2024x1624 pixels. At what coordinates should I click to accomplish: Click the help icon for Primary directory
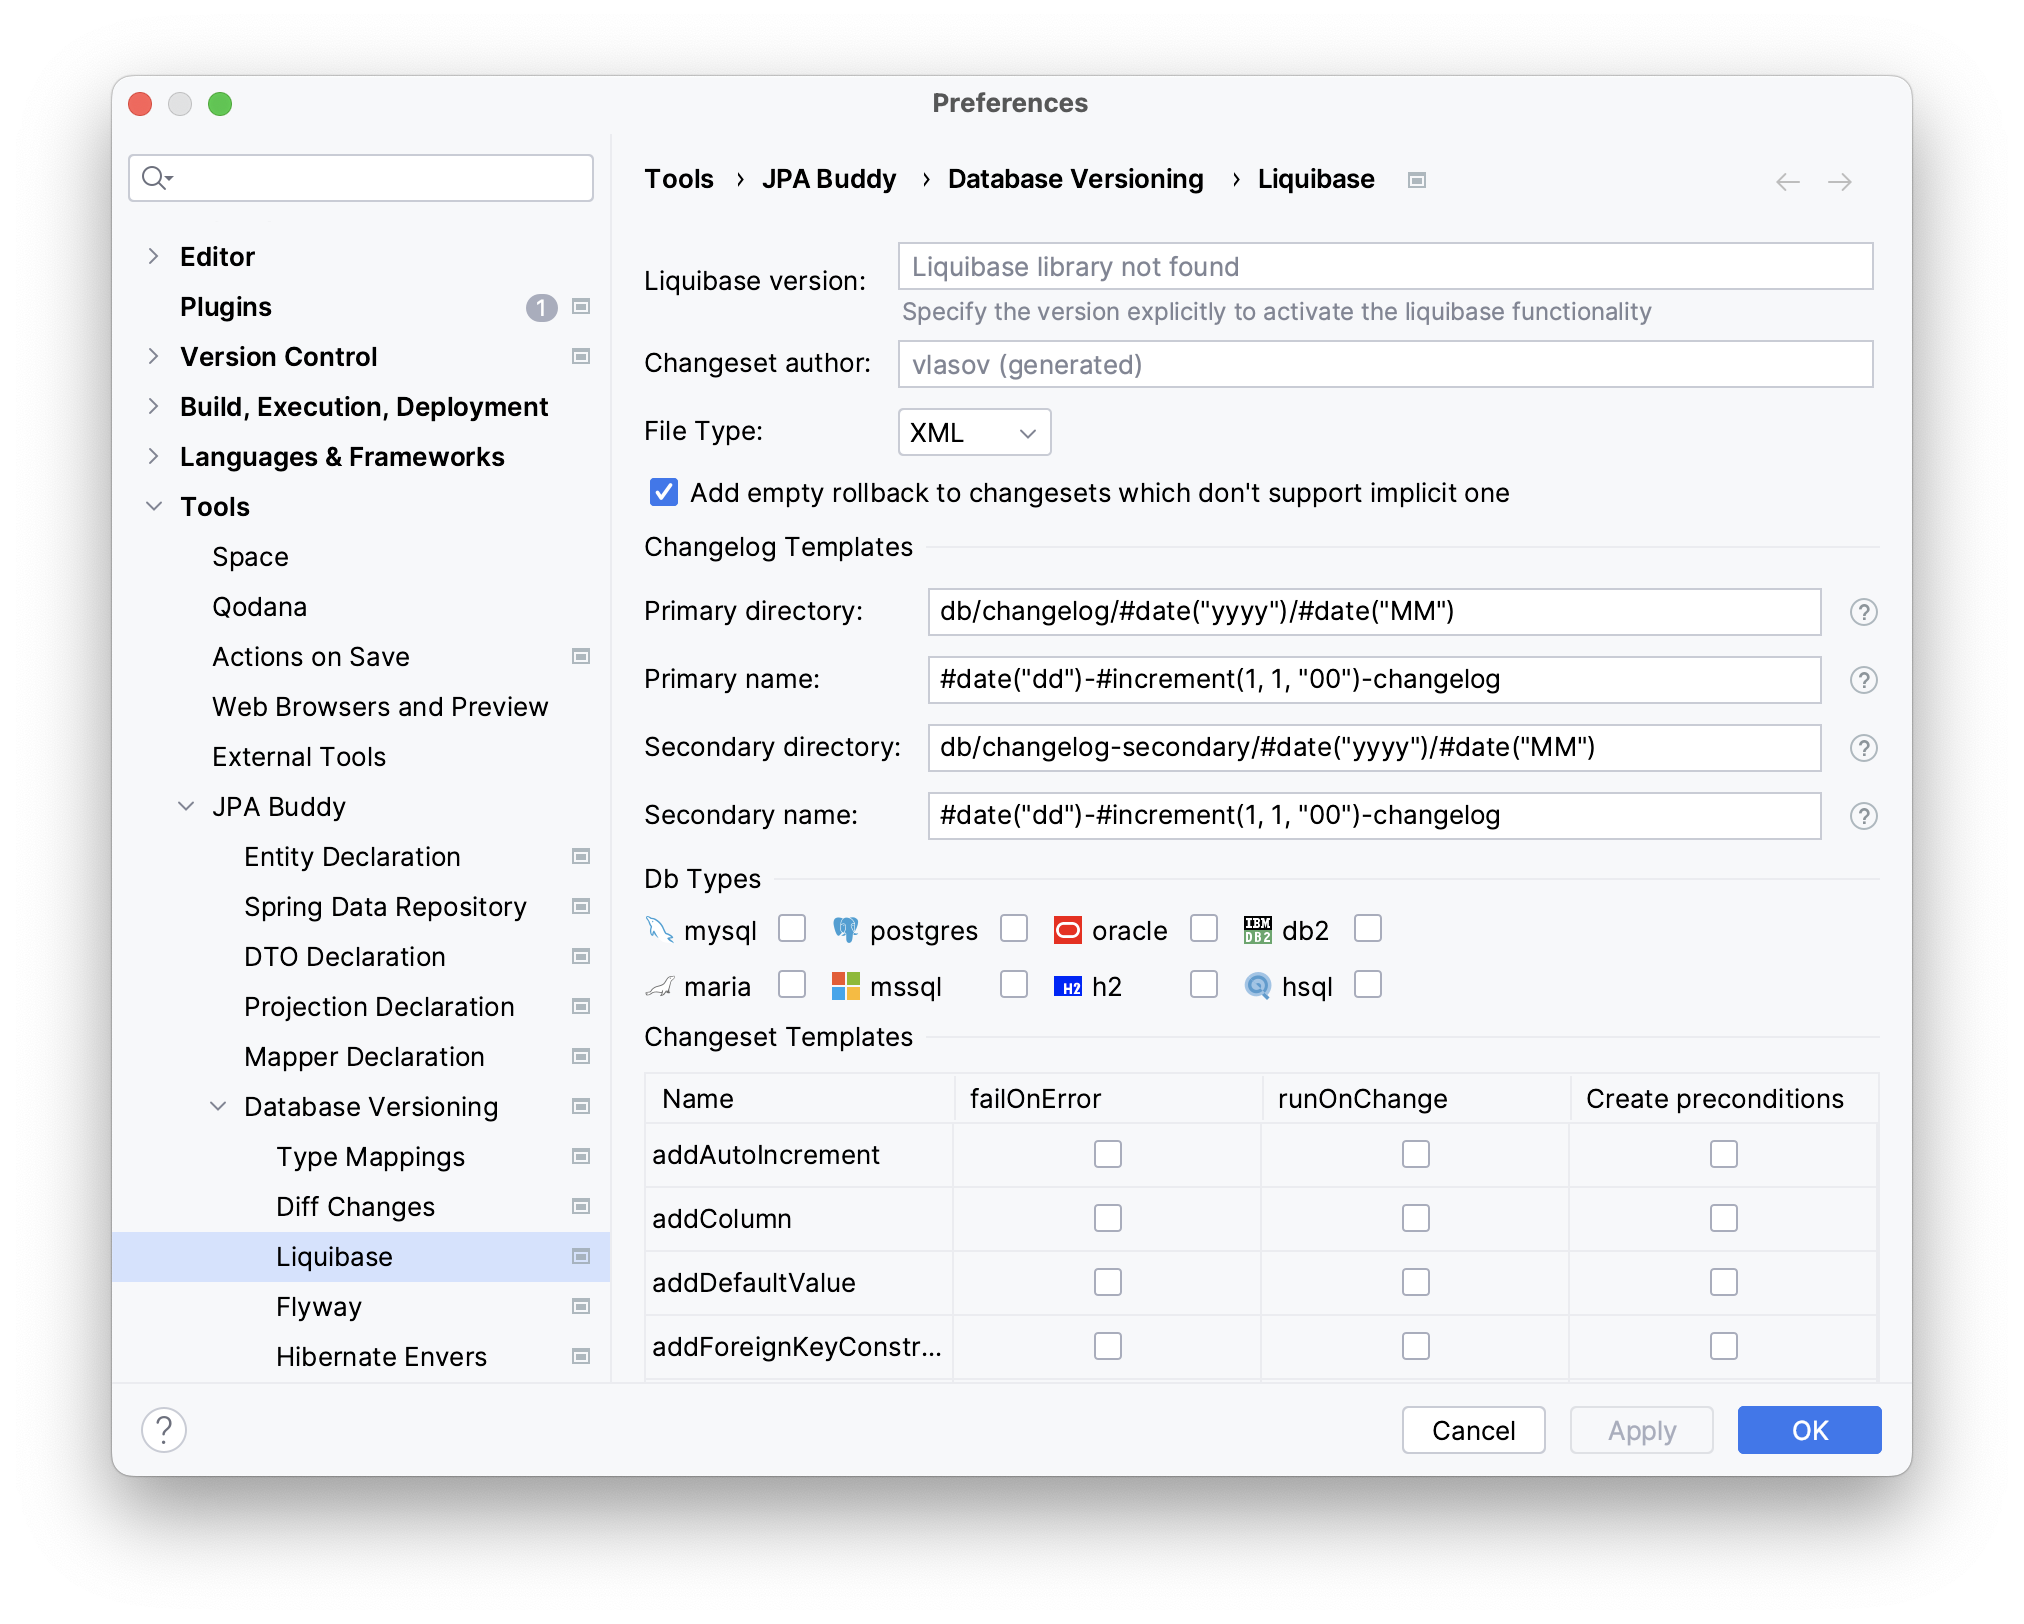click(x=1863, y=612)
